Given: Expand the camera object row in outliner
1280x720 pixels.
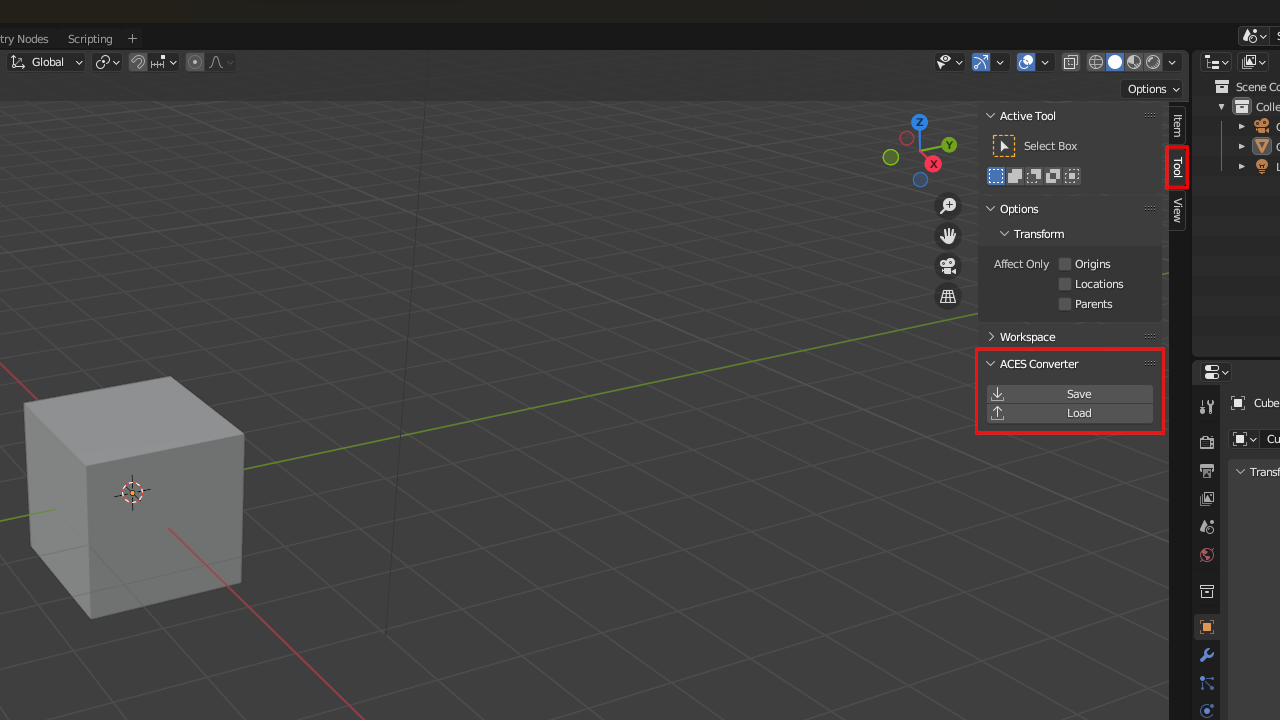Looking at the screenshot, I should 1242,127.
